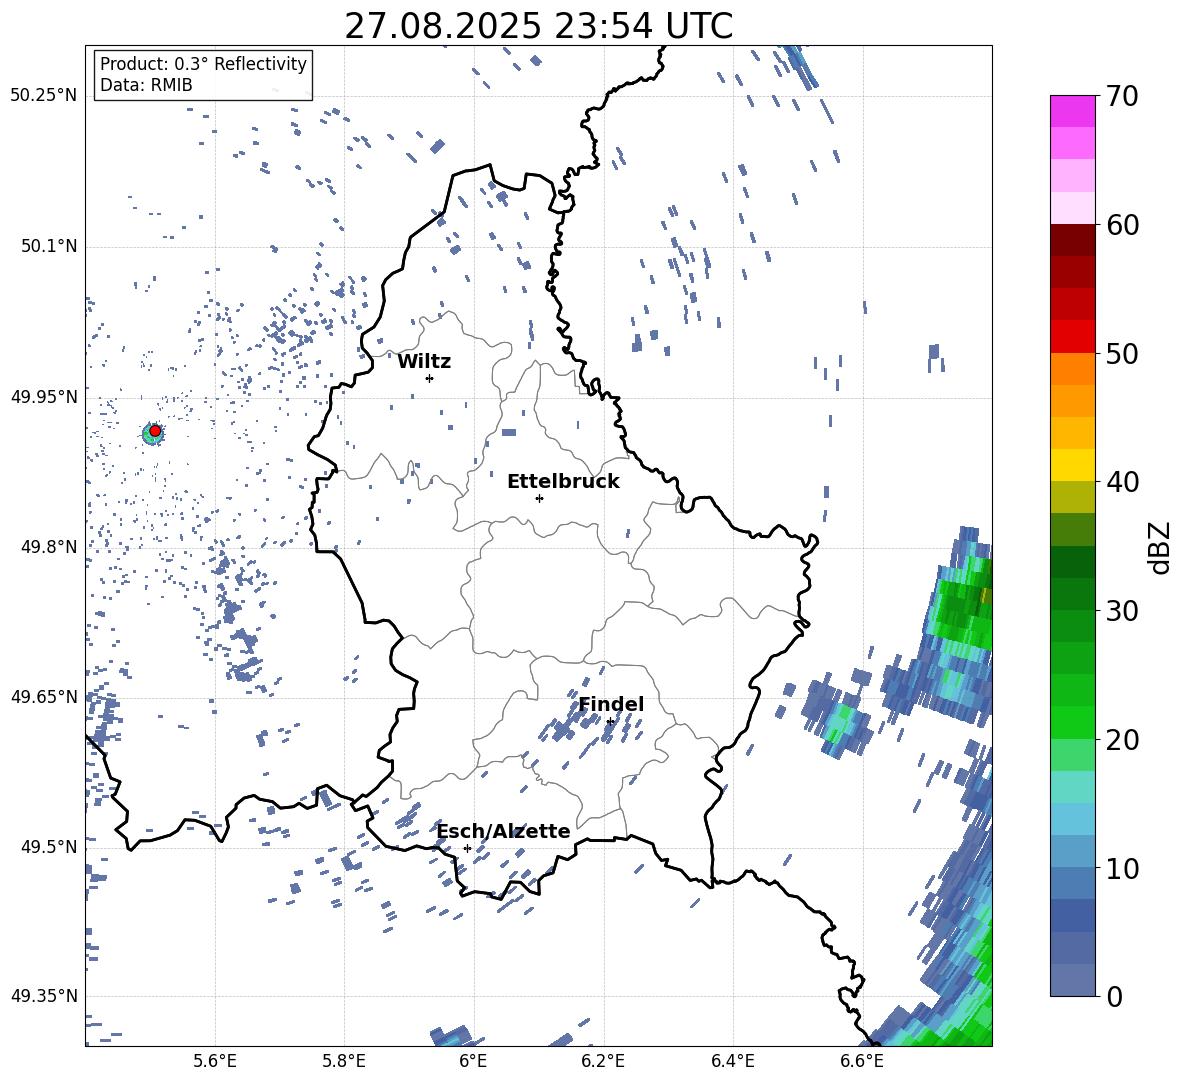Click the orange colorbar segment just below 50

point(1072,369)
